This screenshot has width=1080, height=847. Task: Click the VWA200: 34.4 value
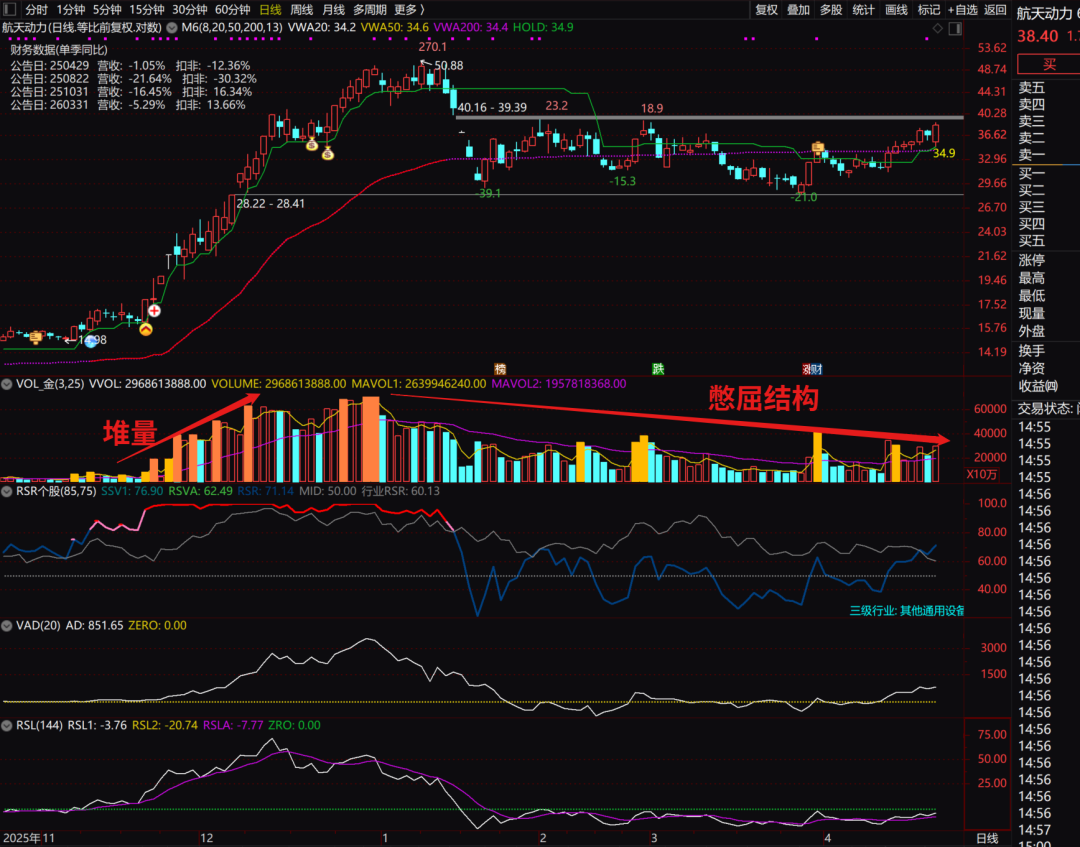(470, 28)
